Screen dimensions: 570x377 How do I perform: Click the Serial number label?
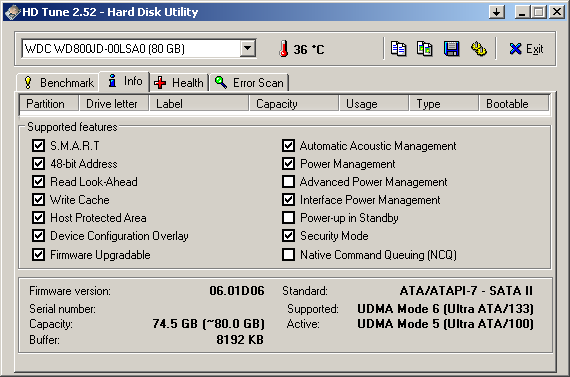tap(63, 309)
